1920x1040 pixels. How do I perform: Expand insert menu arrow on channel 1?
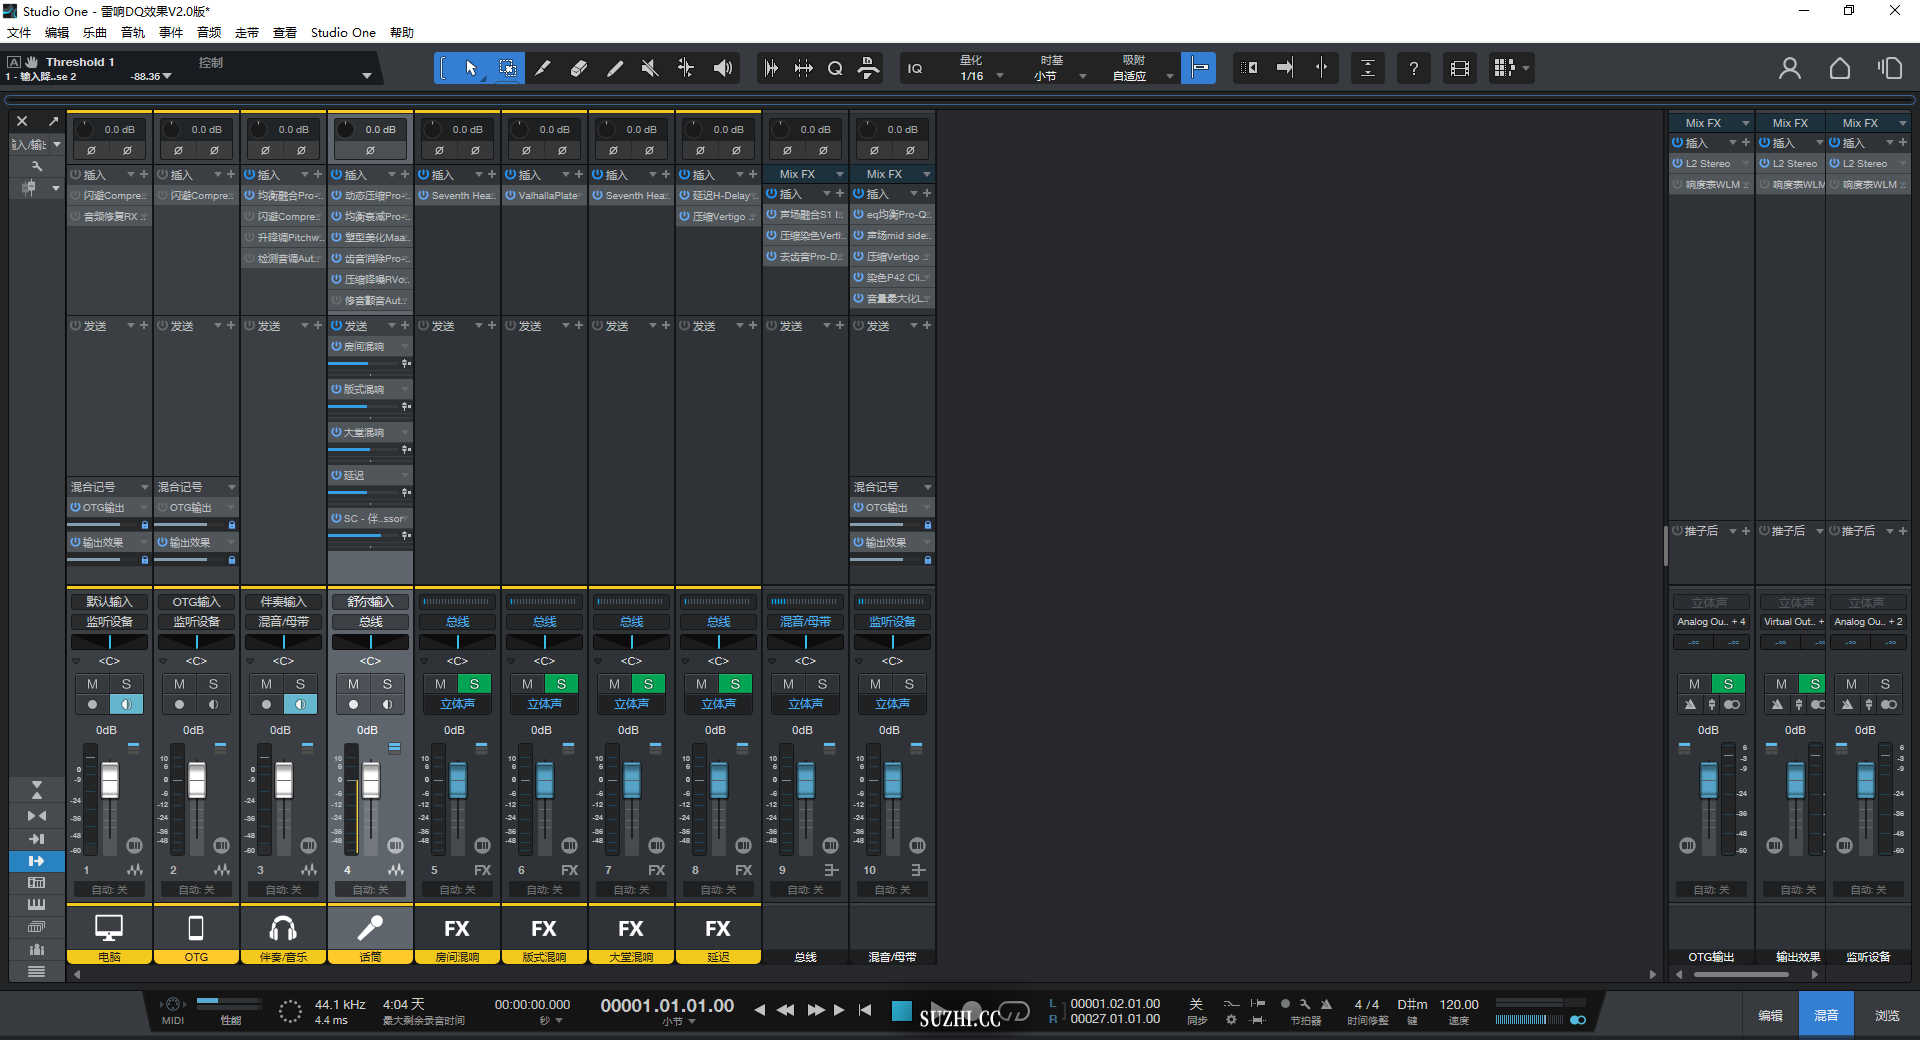tap(130, 174)
